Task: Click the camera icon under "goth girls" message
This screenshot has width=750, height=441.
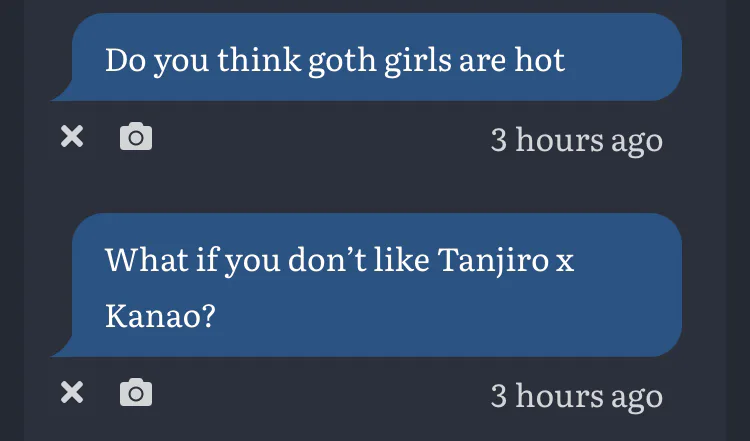Action: pos(136,136)
